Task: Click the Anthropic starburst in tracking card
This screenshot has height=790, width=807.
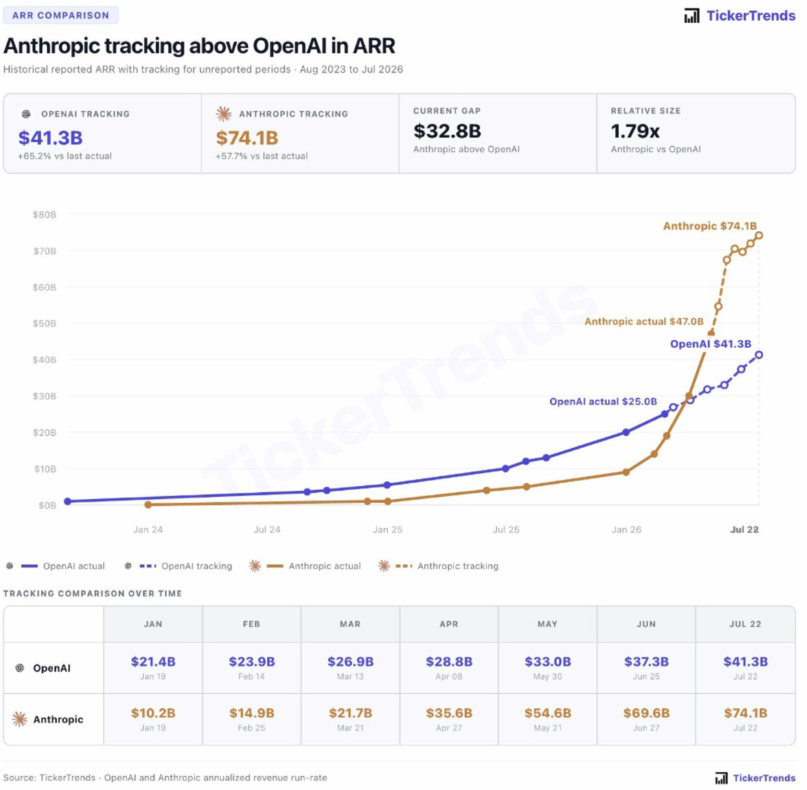Action: pyautogui.click(x=223, y=114)
